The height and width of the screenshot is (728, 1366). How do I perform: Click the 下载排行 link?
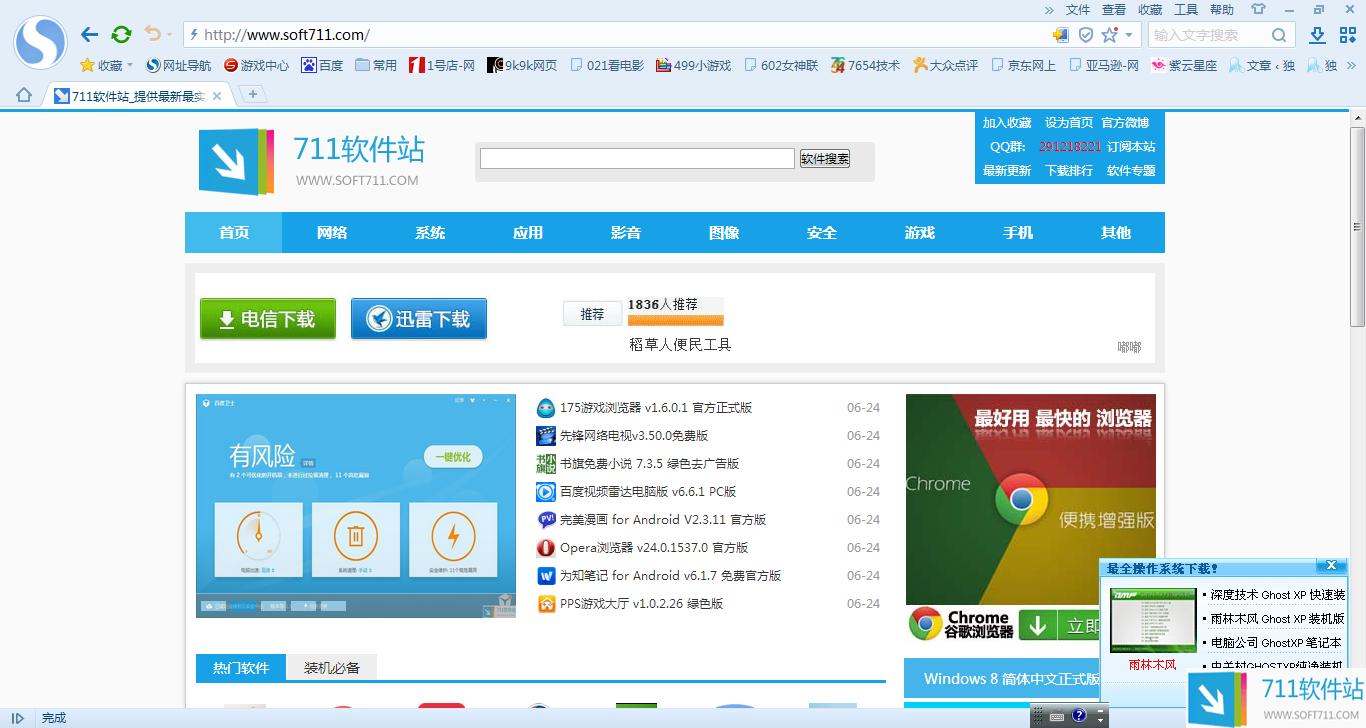(x=1069, y=171)
